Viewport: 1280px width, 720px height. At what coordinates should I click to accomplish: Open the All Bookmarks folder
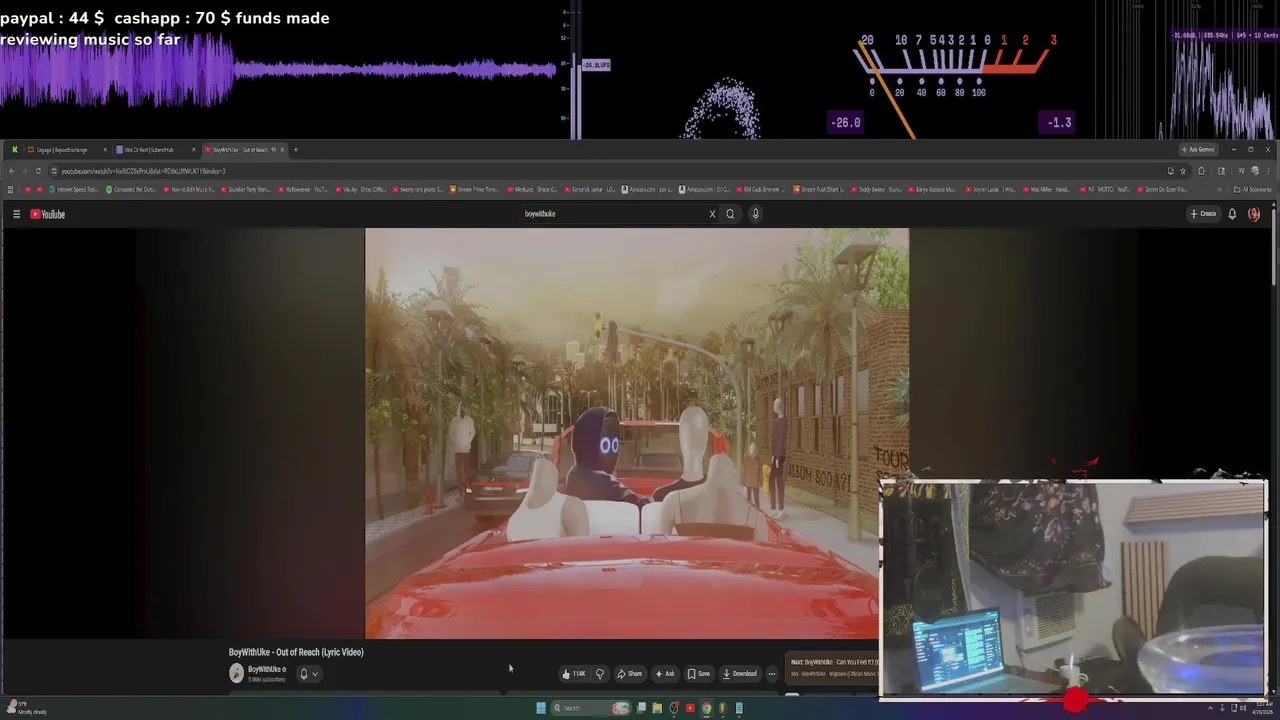click(1253, 189)
